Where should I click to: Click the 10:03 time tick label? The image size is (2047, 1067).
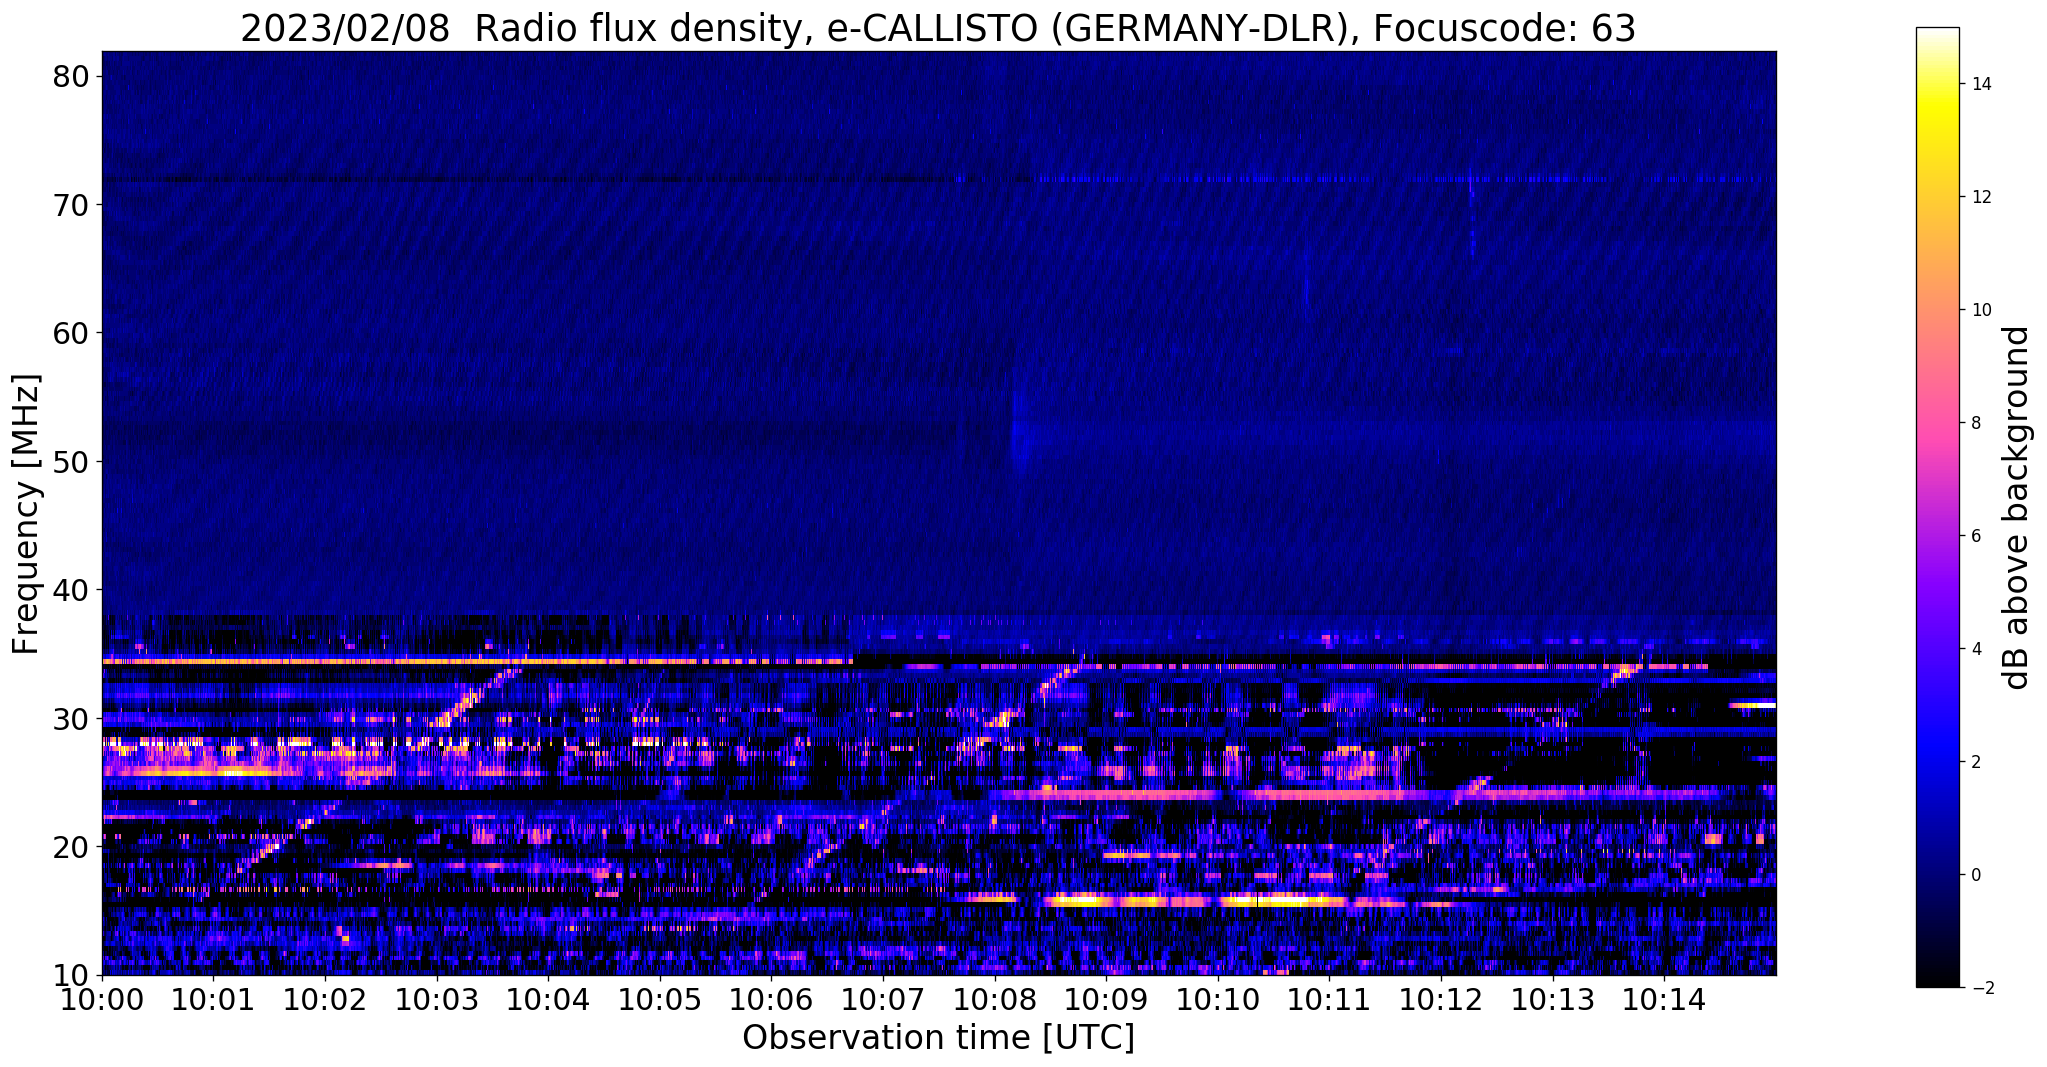(437, 999)
